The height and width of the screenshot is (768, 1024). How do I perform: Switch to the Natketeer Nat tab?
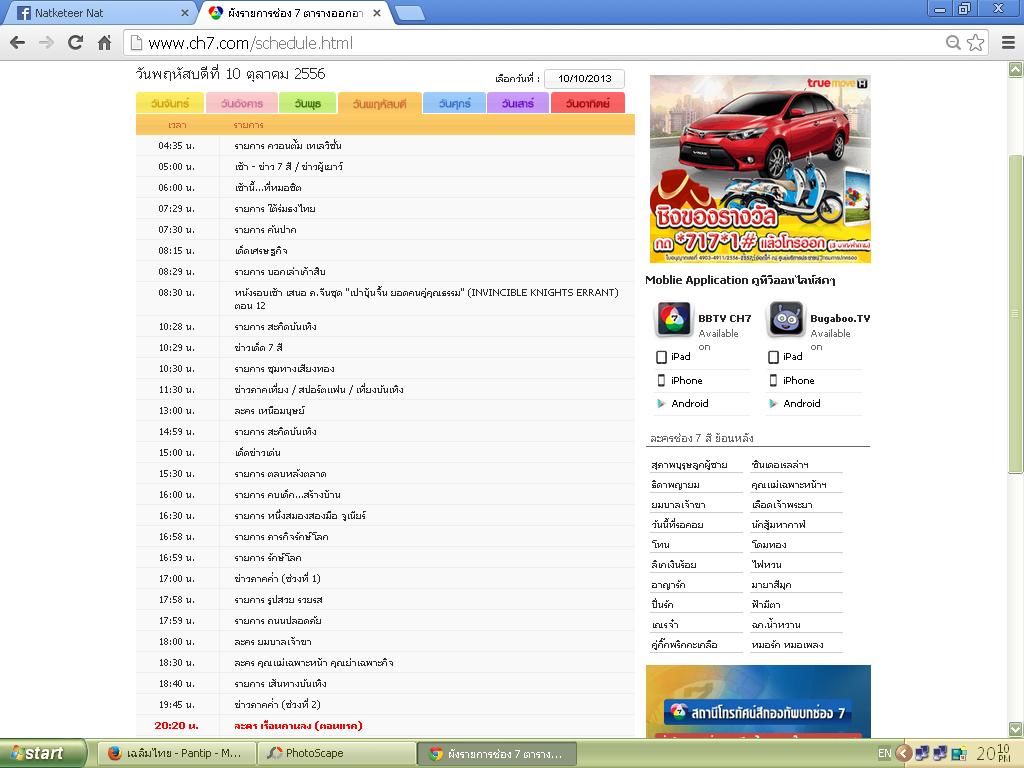coord(98,13)
